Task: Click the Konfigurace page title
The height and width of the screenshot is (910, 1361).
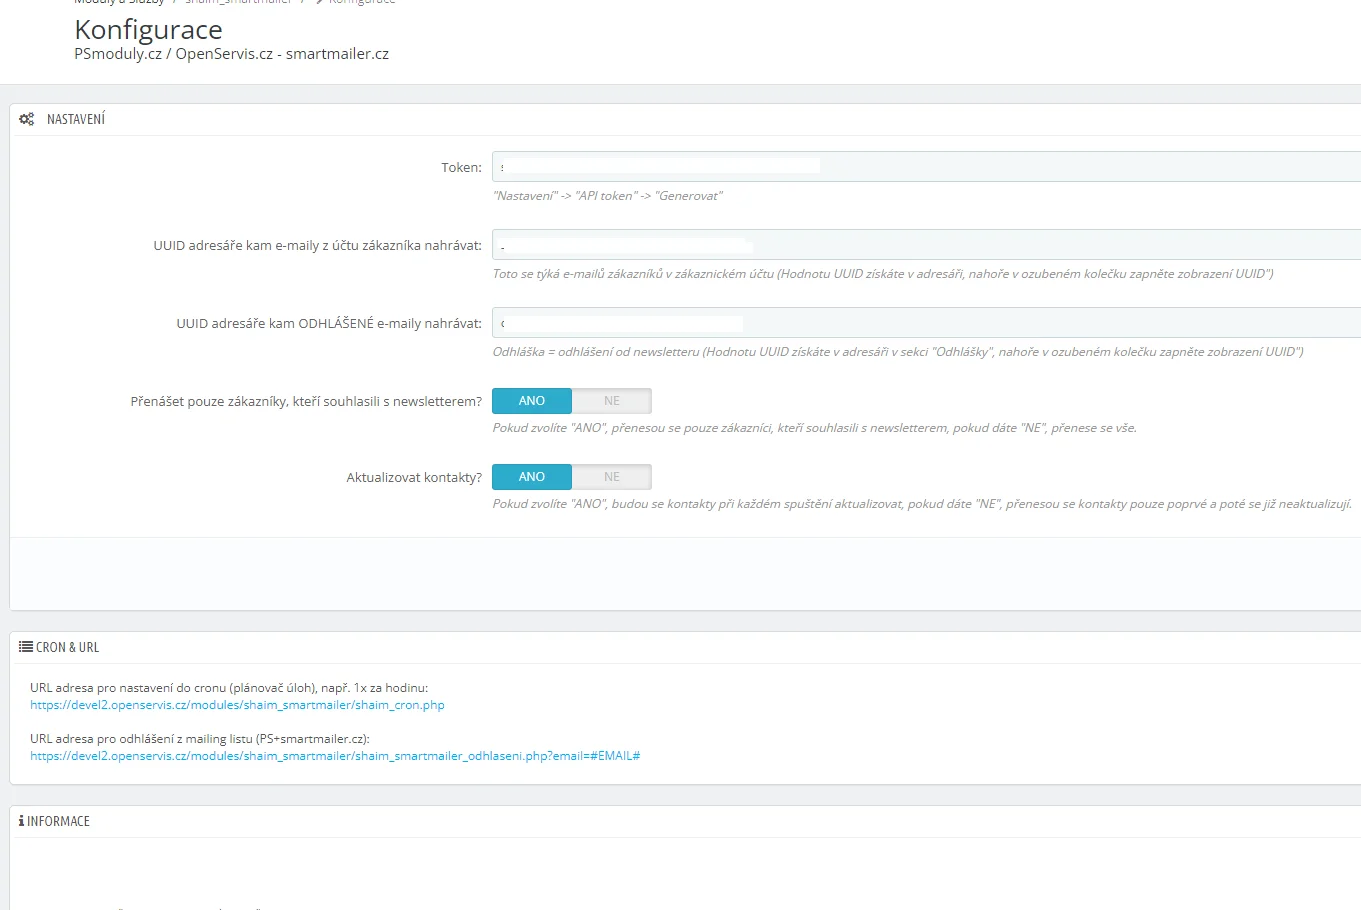Action: tap(148, 30)
